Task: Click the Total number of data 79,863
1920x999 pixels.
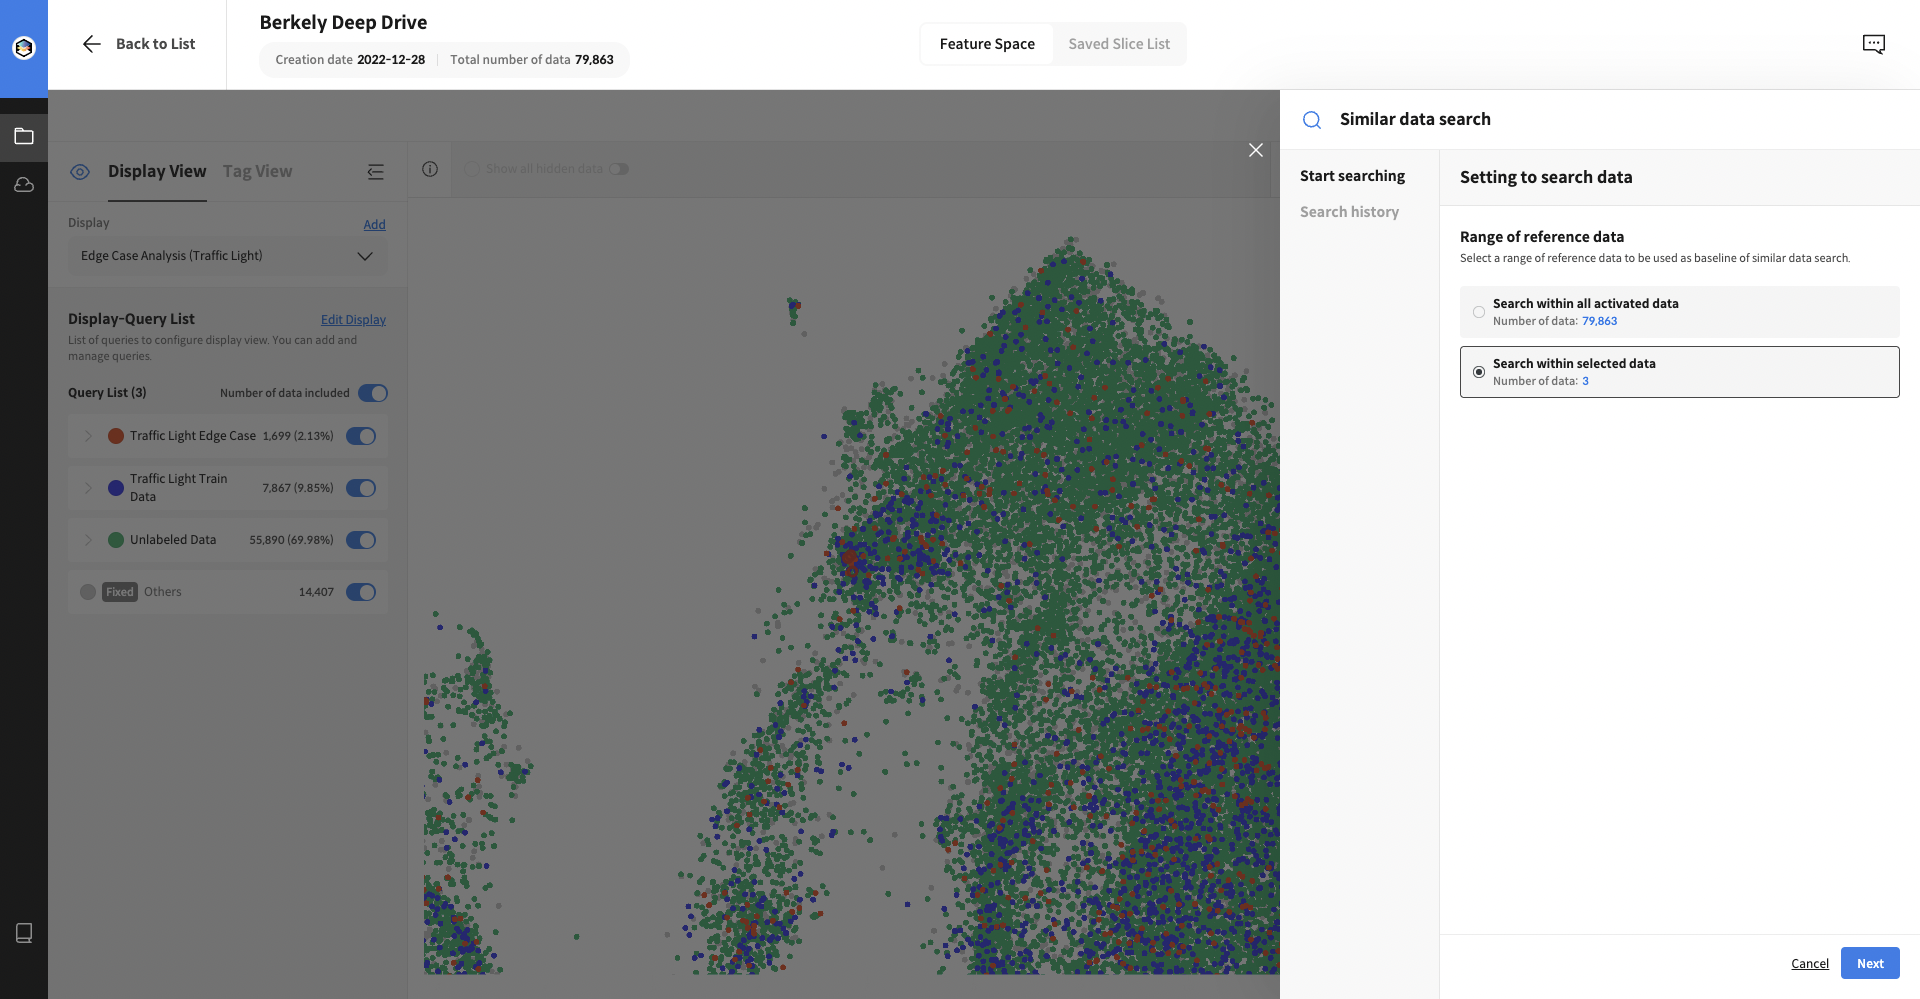Action: [x=532, y=60]
